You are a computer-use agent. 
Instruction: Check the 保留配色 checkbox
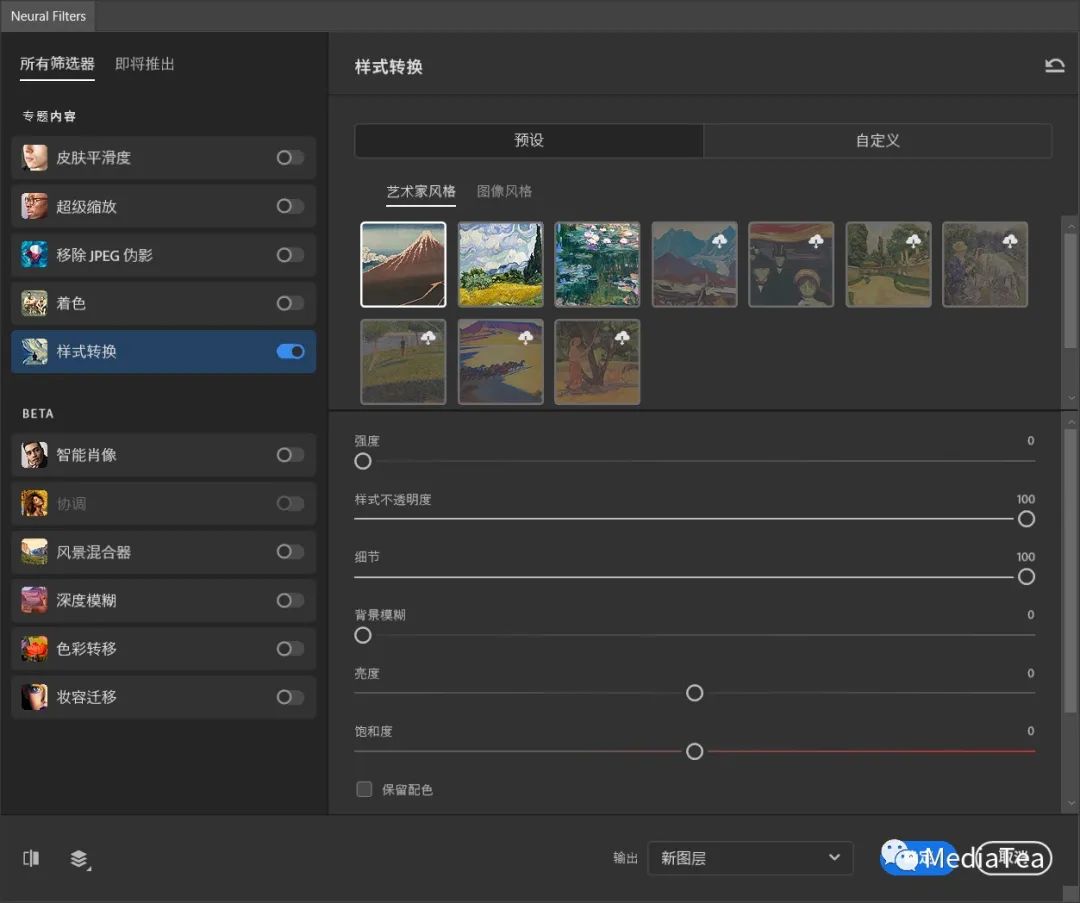point(364,789)
